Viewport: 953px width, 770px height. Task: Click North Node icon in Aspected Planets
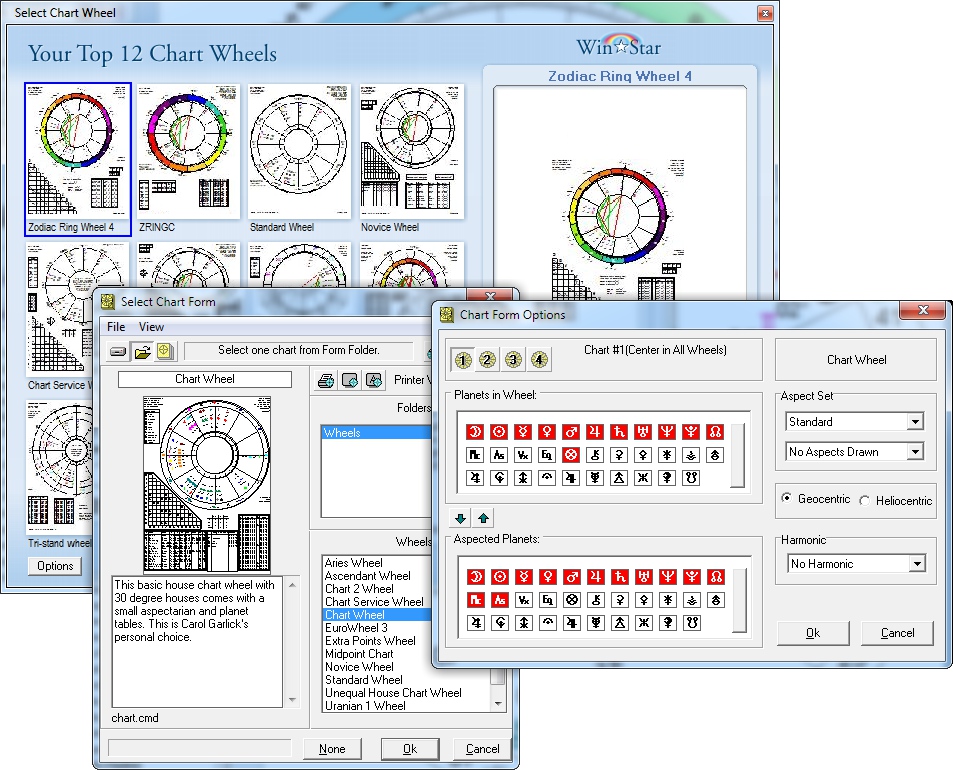(x=716, y=577)
